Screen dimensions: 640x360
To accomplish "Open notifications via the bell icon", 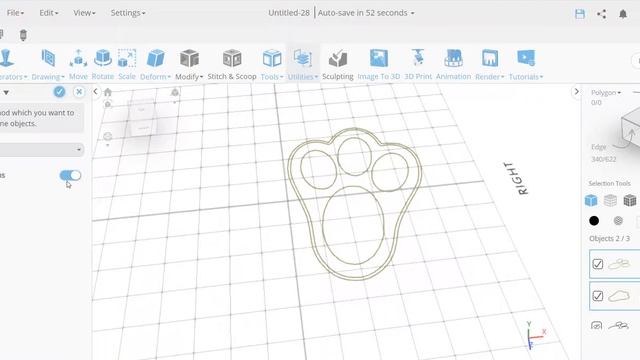I will click(623, 14).
